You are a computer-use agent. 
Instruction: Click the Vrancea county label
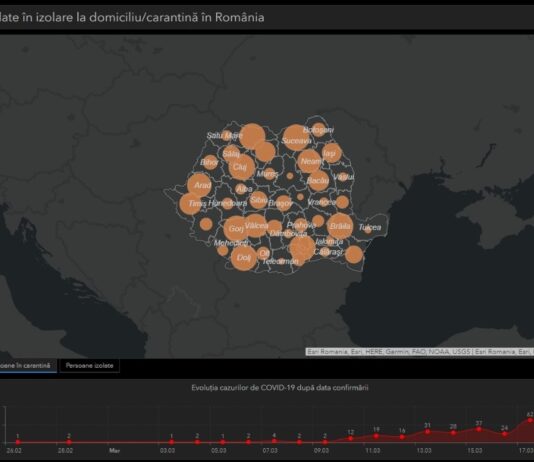coord(321,202)
